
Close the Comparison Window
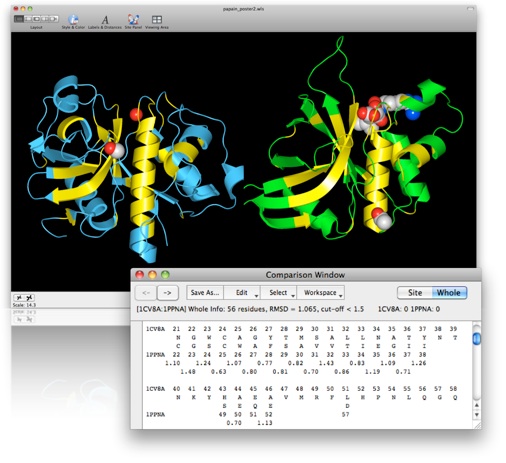pyautogui.click(x=139, y=275)
